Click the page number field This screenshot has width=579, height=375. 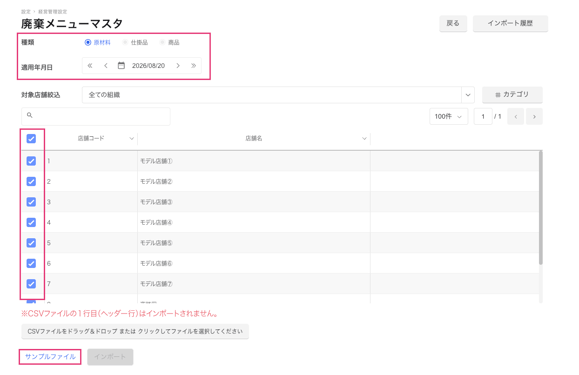point(483,117)
